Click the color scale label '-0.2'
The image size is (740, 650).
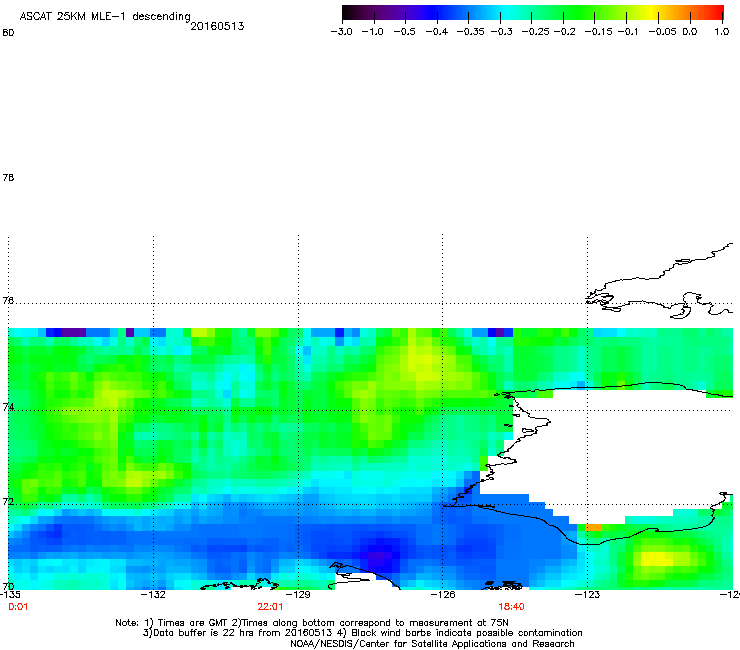coord(564,32)
